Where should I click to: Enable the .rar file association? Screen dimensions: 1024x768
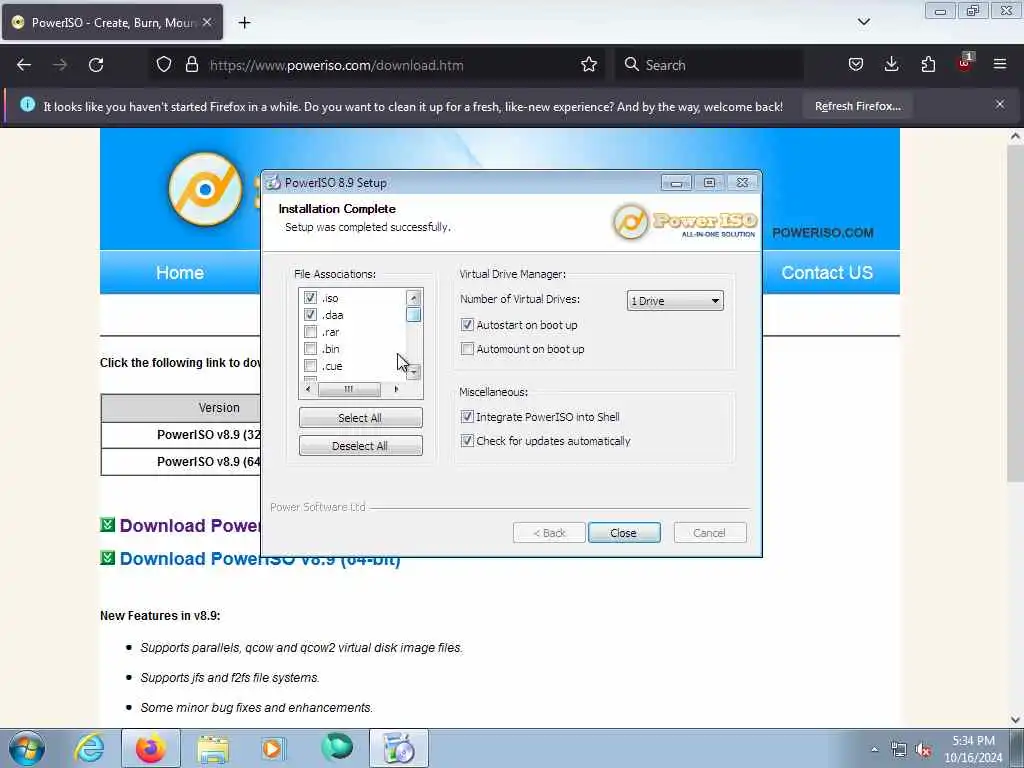click(x=310, y=332)
